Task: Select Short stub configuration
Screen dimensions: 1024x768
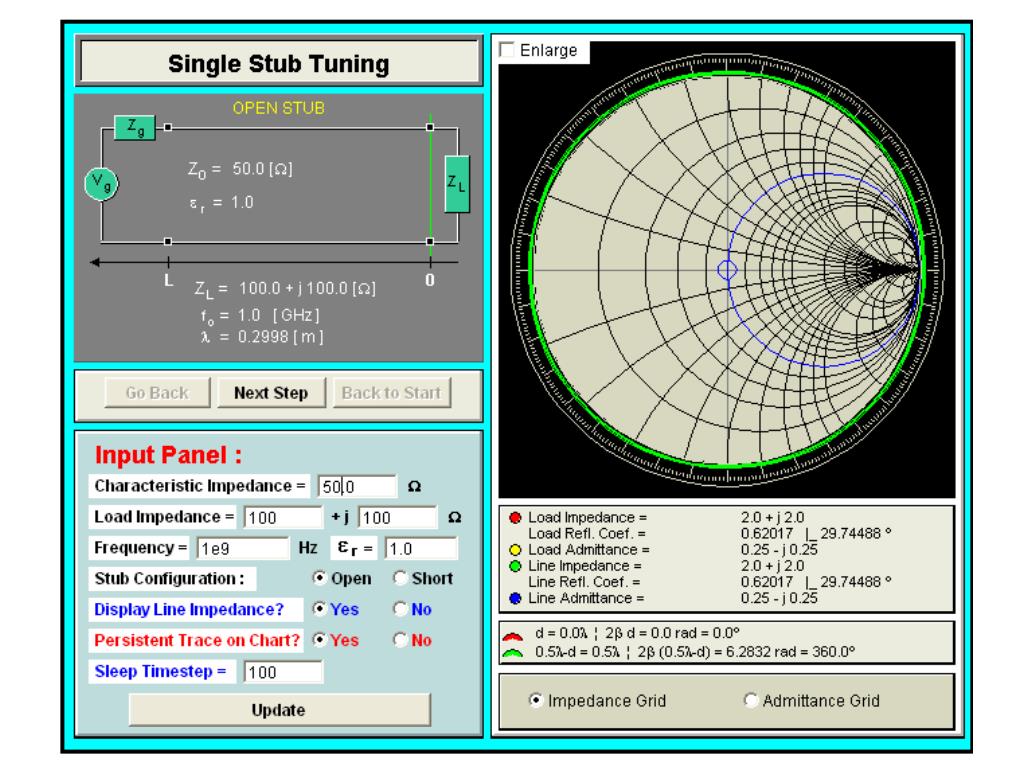Action: [x=400, y=578]
